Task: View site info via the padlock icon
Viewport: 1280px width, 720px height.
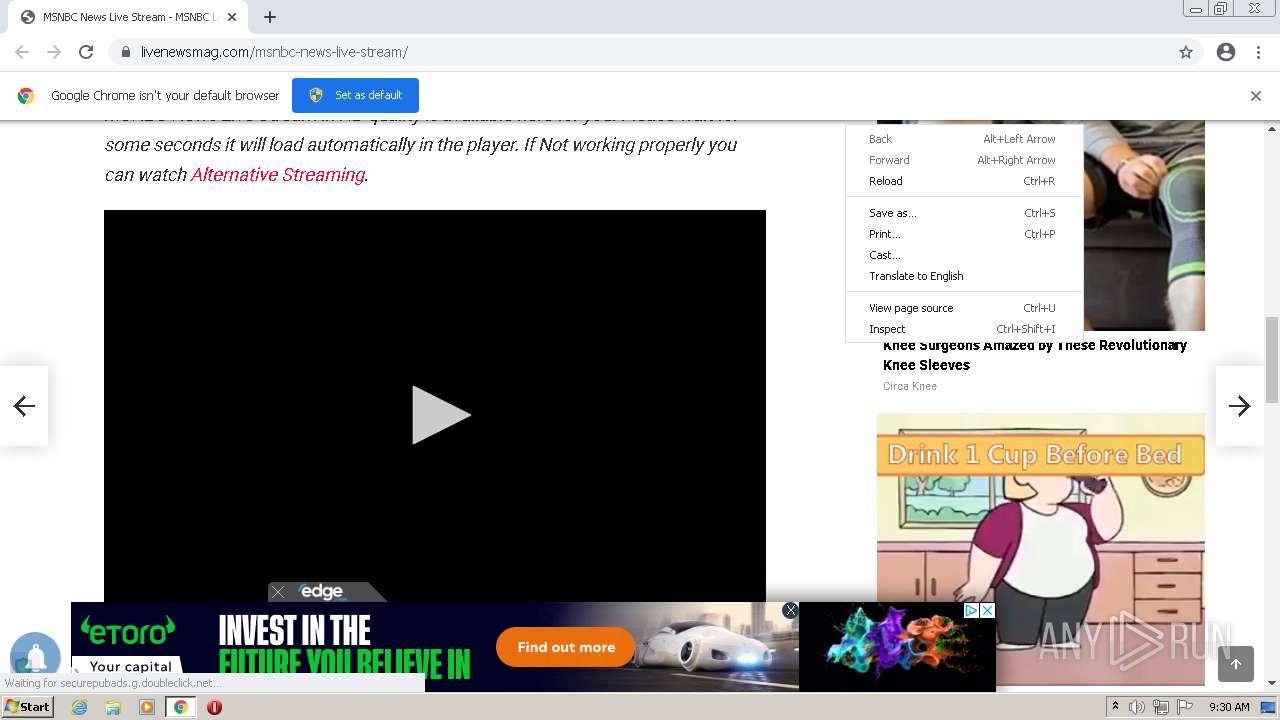Action: pyautogui.click(x=125, y=52)
